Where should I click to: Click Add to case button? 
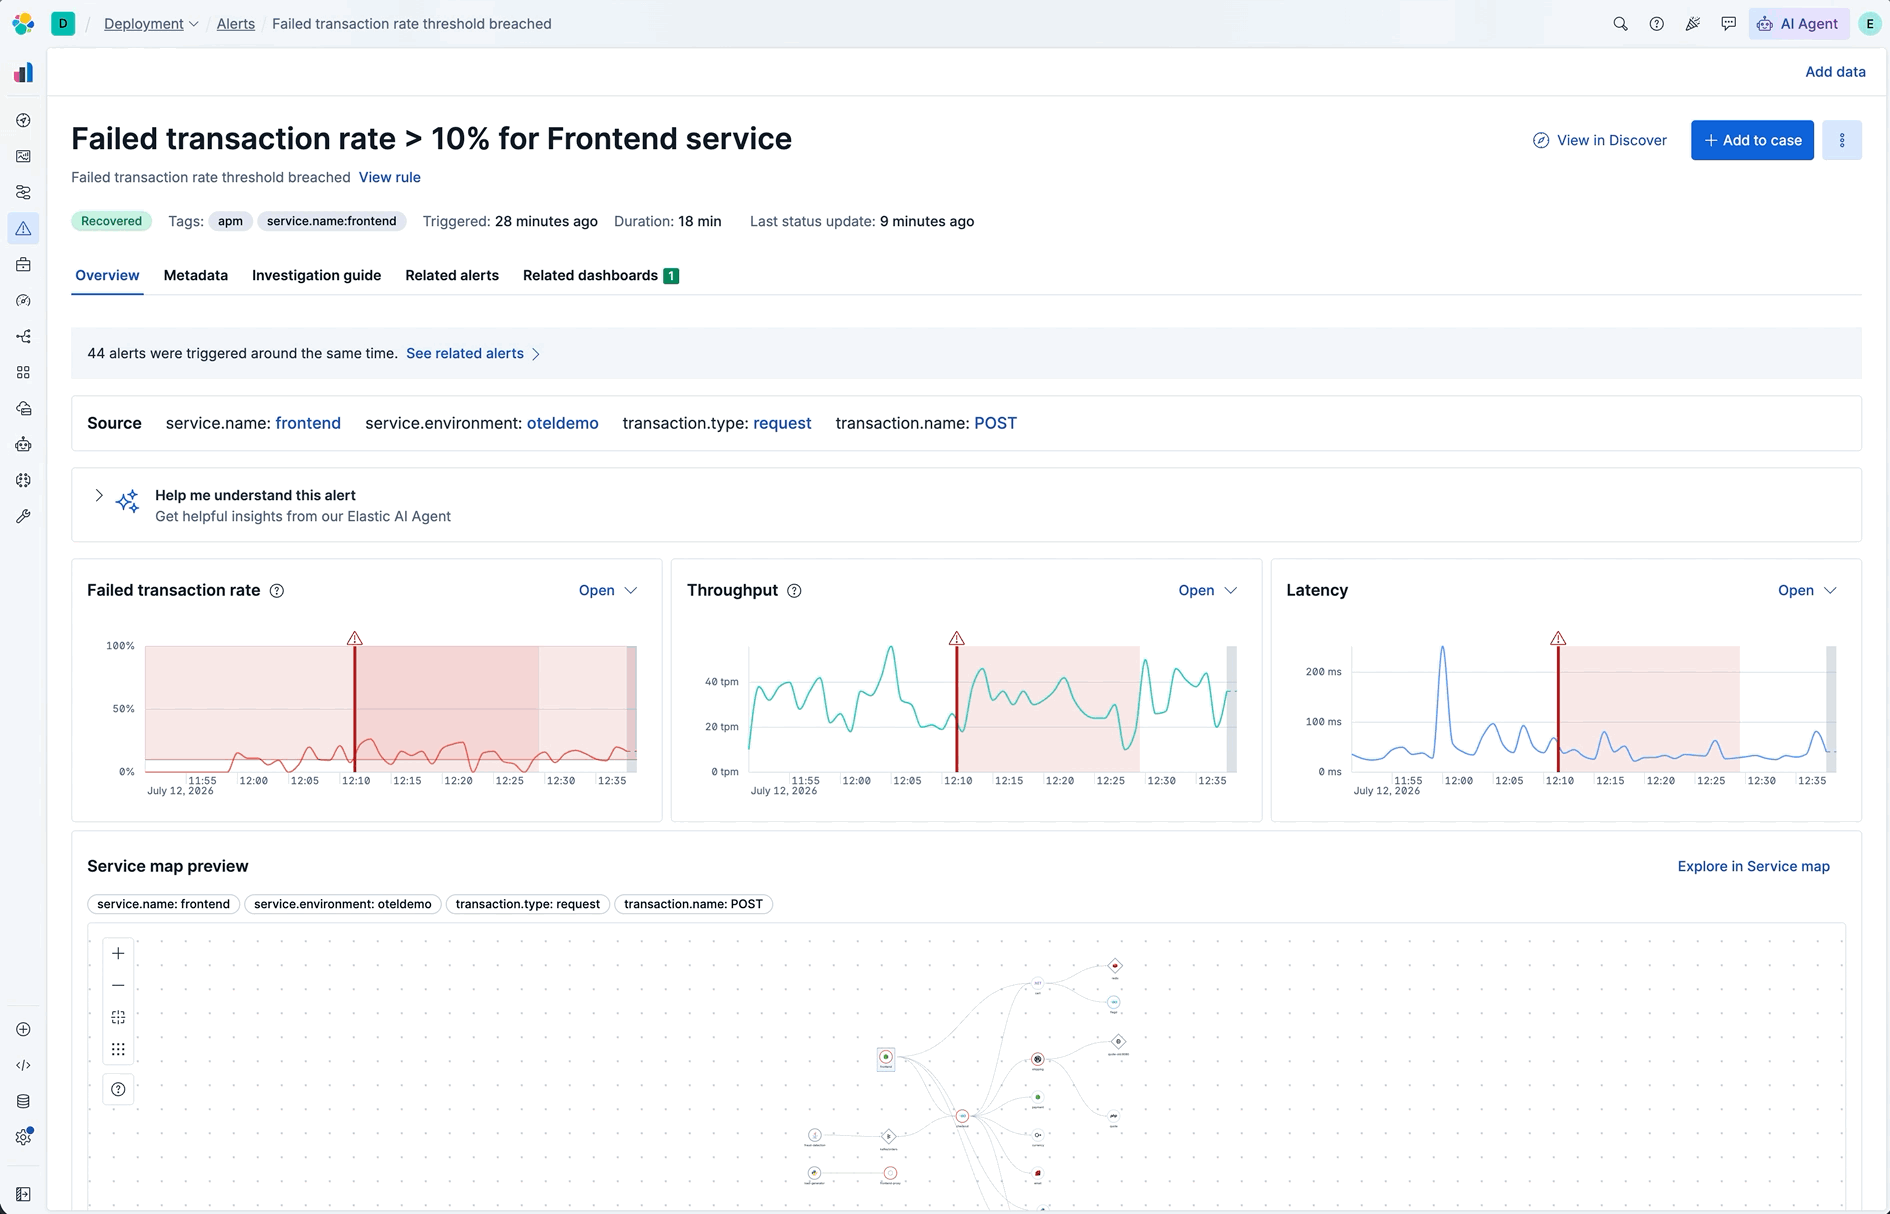[1752, 140]
